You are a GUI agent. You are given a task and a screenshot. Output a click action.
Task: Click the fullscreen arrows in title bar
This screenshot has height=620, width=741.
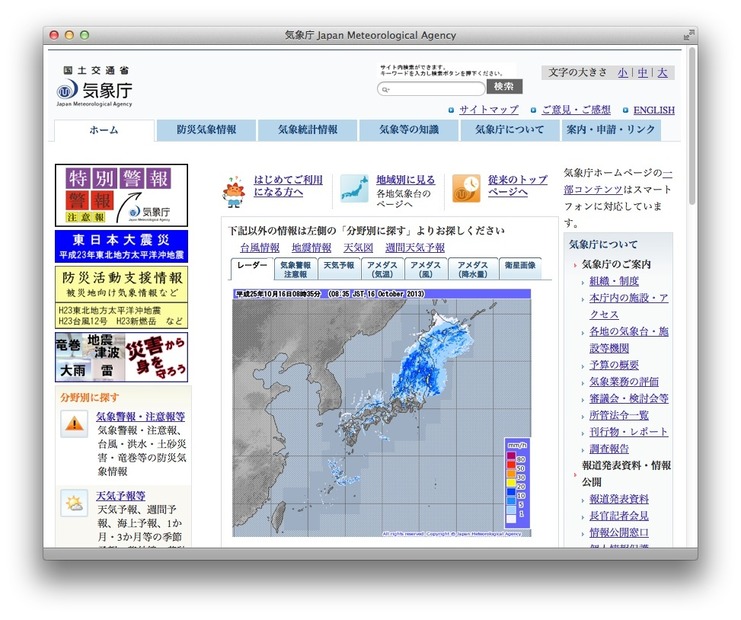[689, 34]
